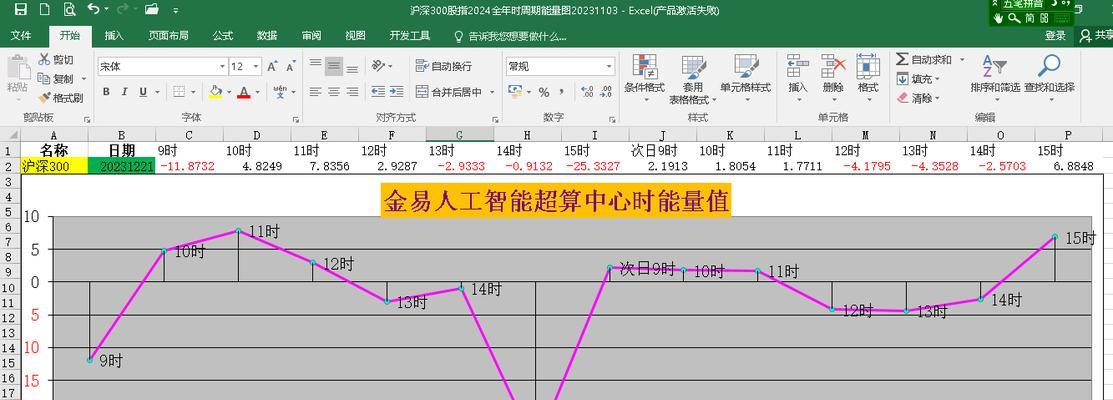Open 套用表格格式 table styles
The image size is (1113, 400).
tap(693, 79)
